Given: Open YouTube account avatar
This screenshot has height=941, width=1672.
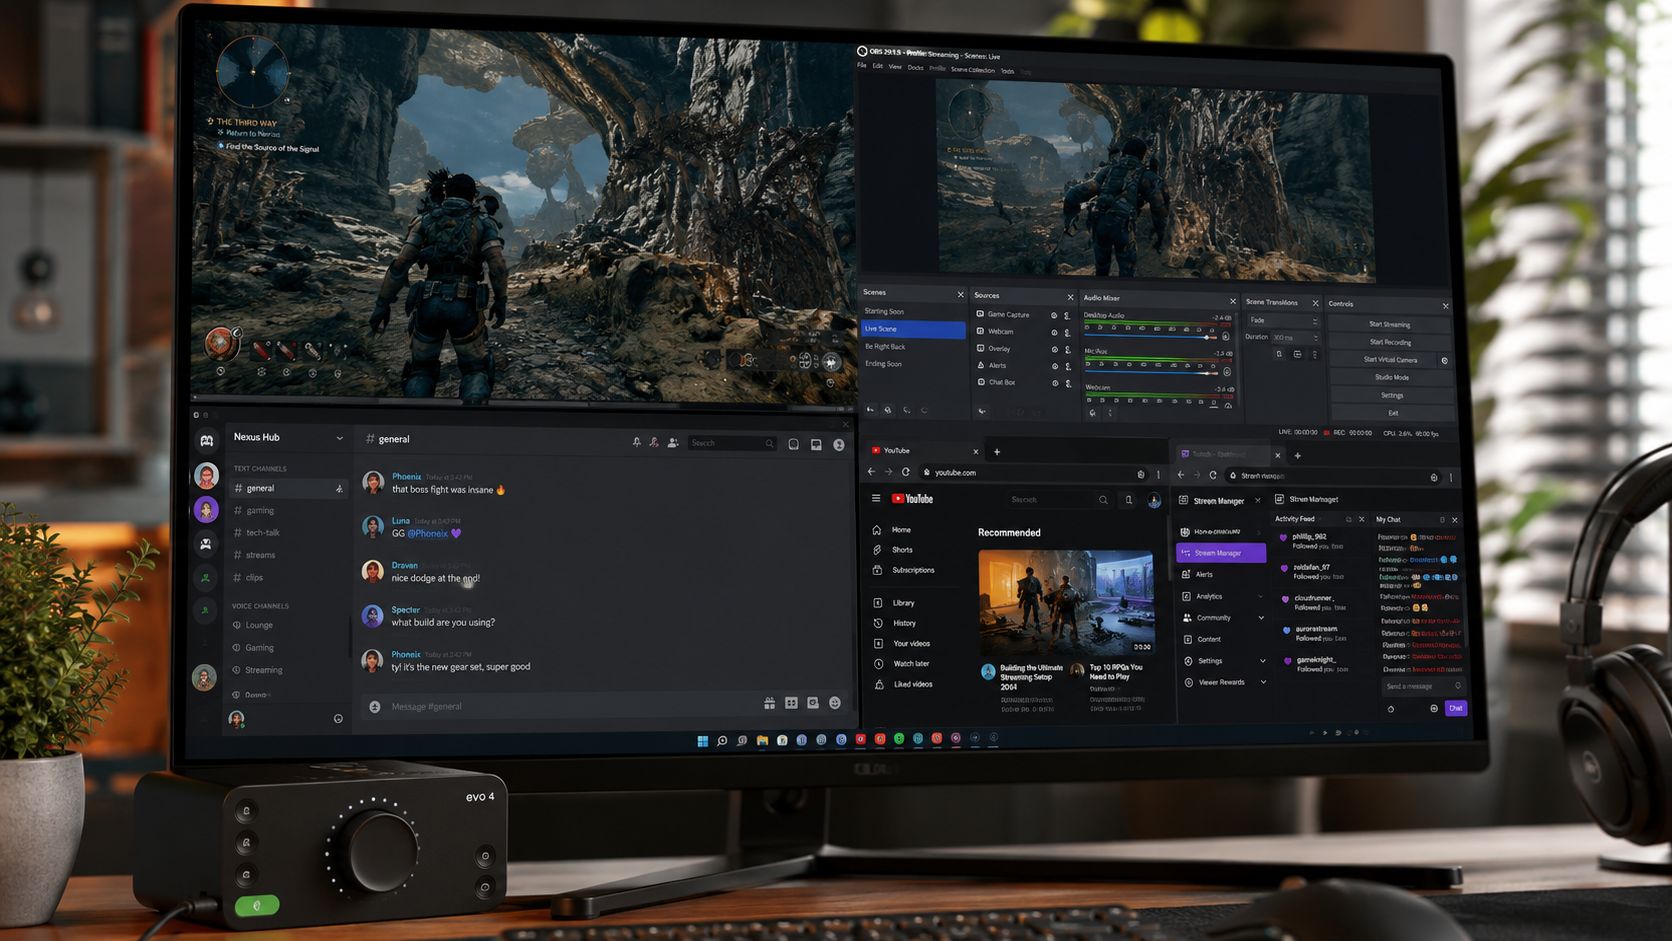Looking at the screenshot, I should coord(1154,501).
